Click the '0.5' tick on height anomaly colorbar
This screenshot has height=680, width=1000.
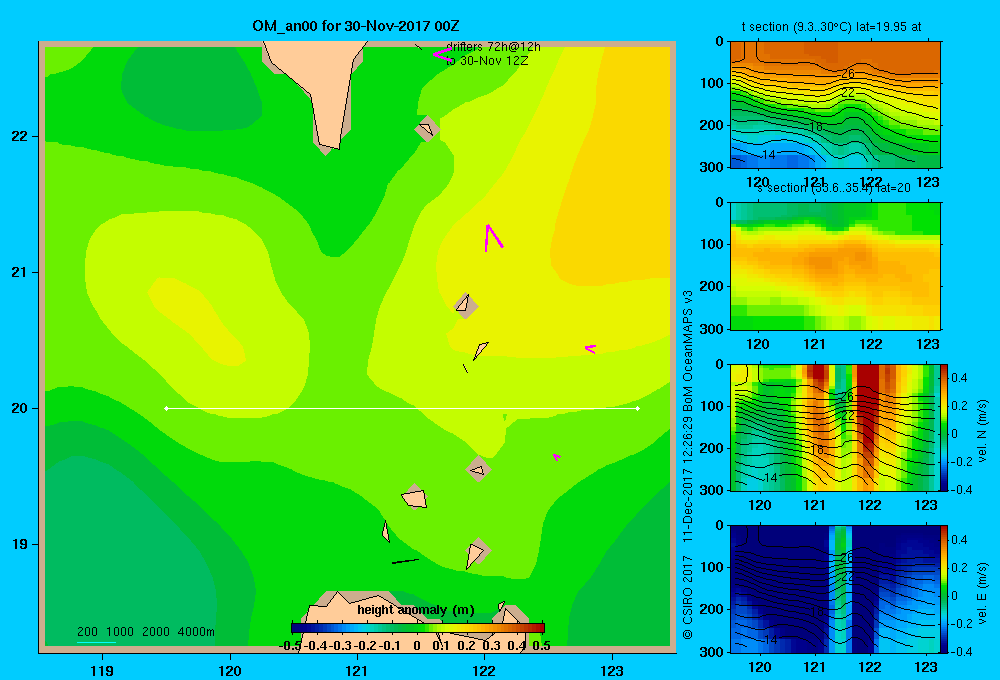[541, 646]
